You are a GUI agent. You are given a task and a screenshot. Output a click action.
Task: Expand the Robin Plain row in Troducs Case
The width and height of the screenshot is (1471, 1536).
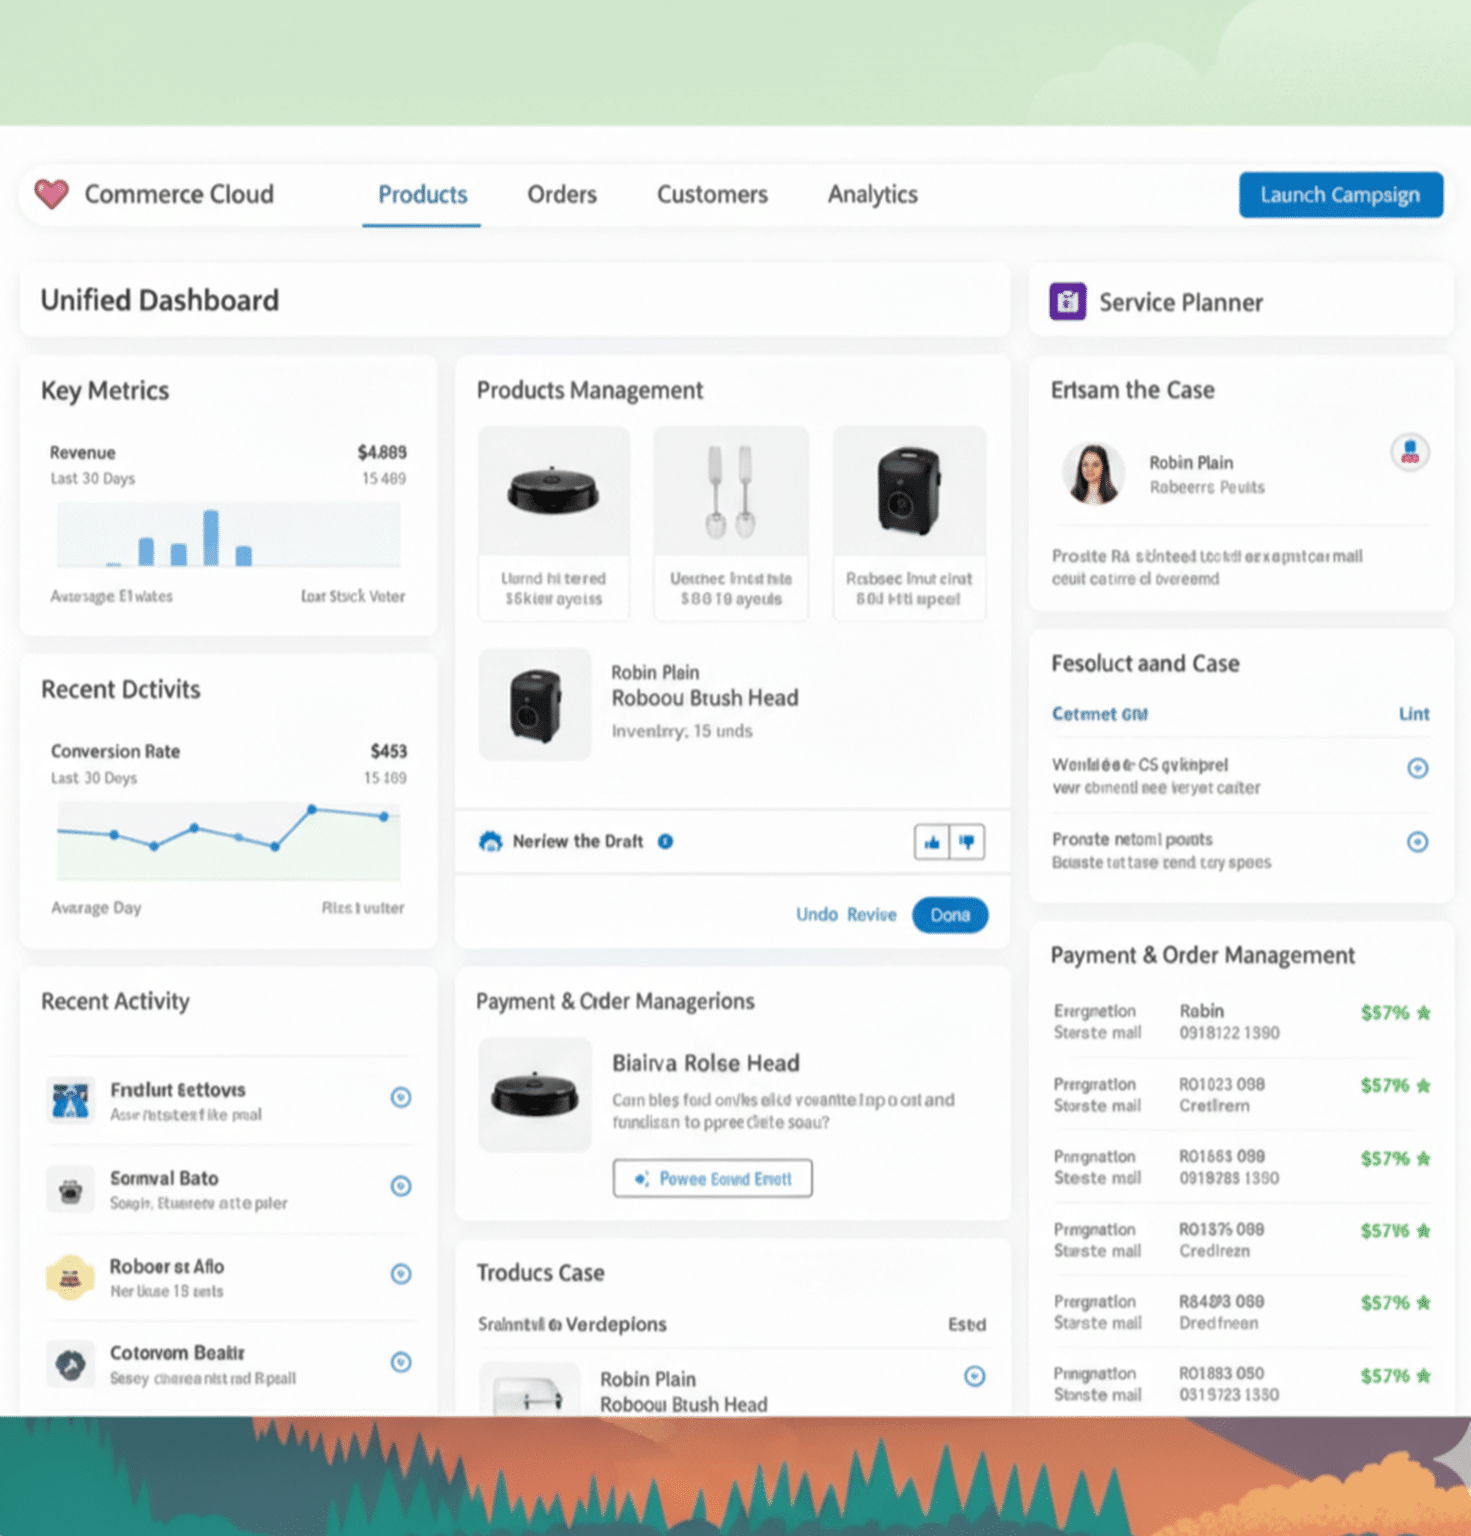pyautogui.click(x=975, y=1377)
